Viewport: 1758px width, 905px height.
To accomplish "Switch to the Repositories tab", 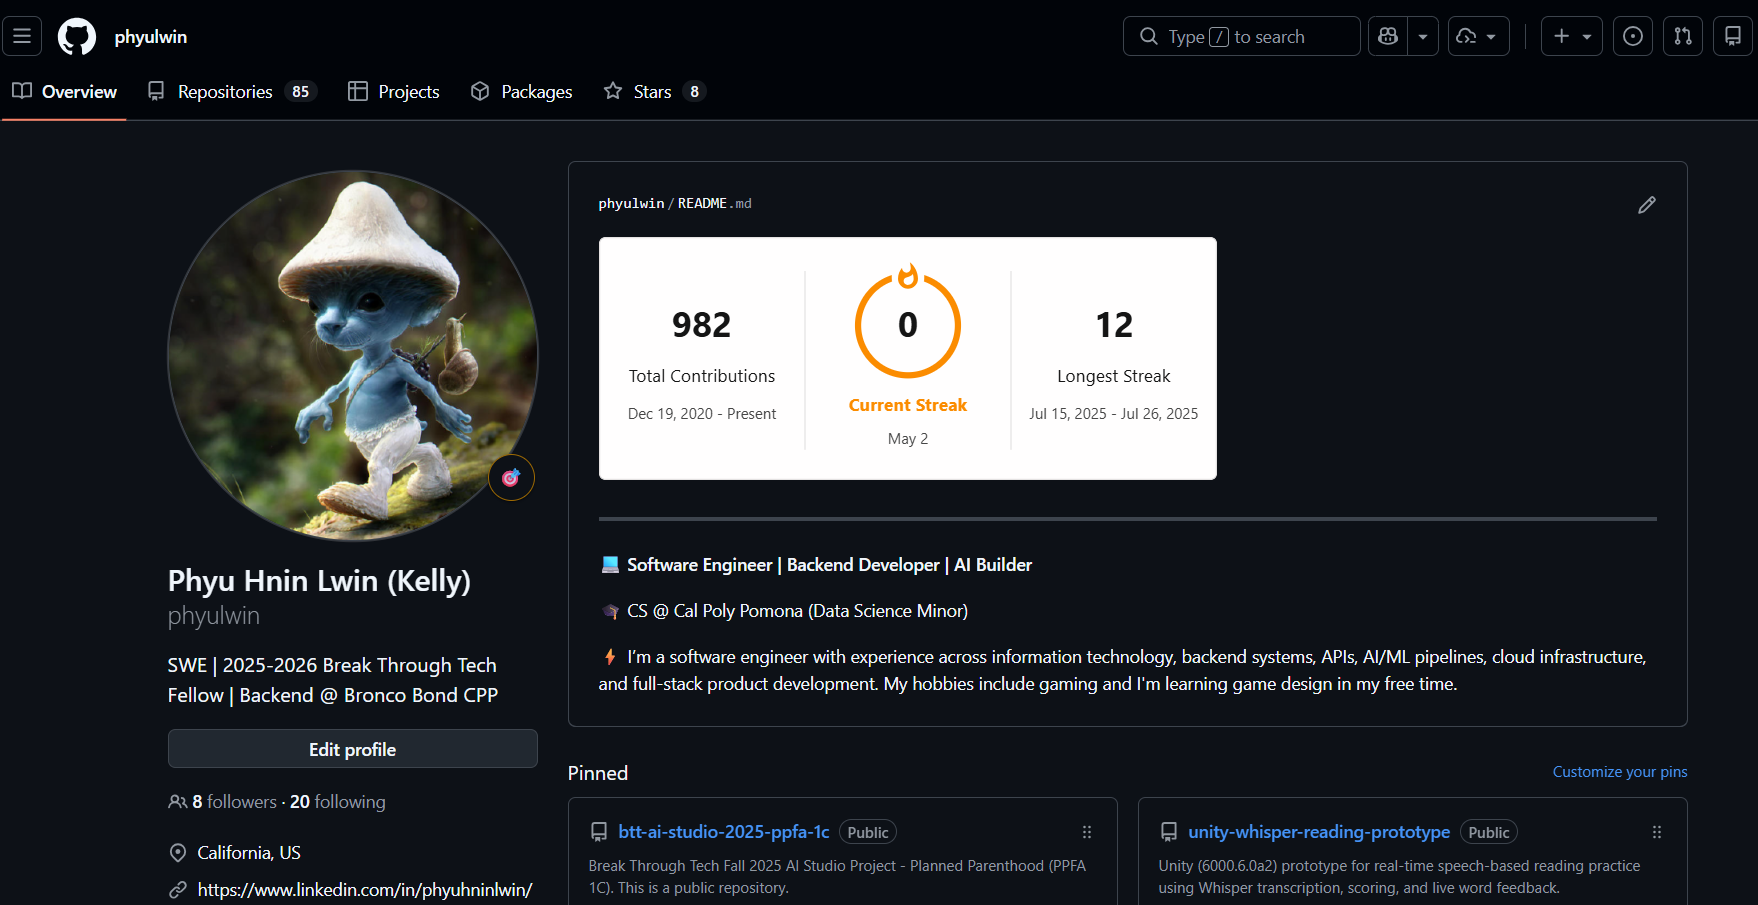I will point(232,91).
